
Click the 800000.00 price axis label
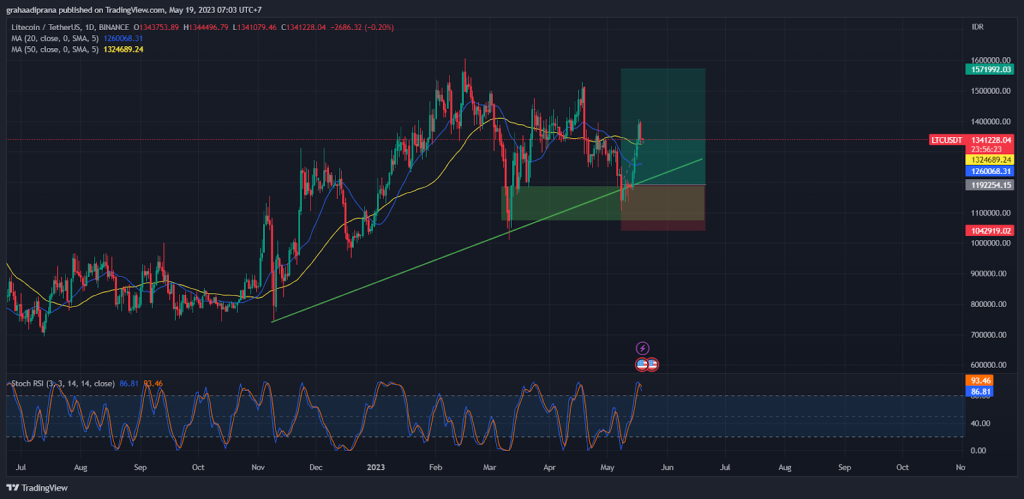(x=989, y=304)
